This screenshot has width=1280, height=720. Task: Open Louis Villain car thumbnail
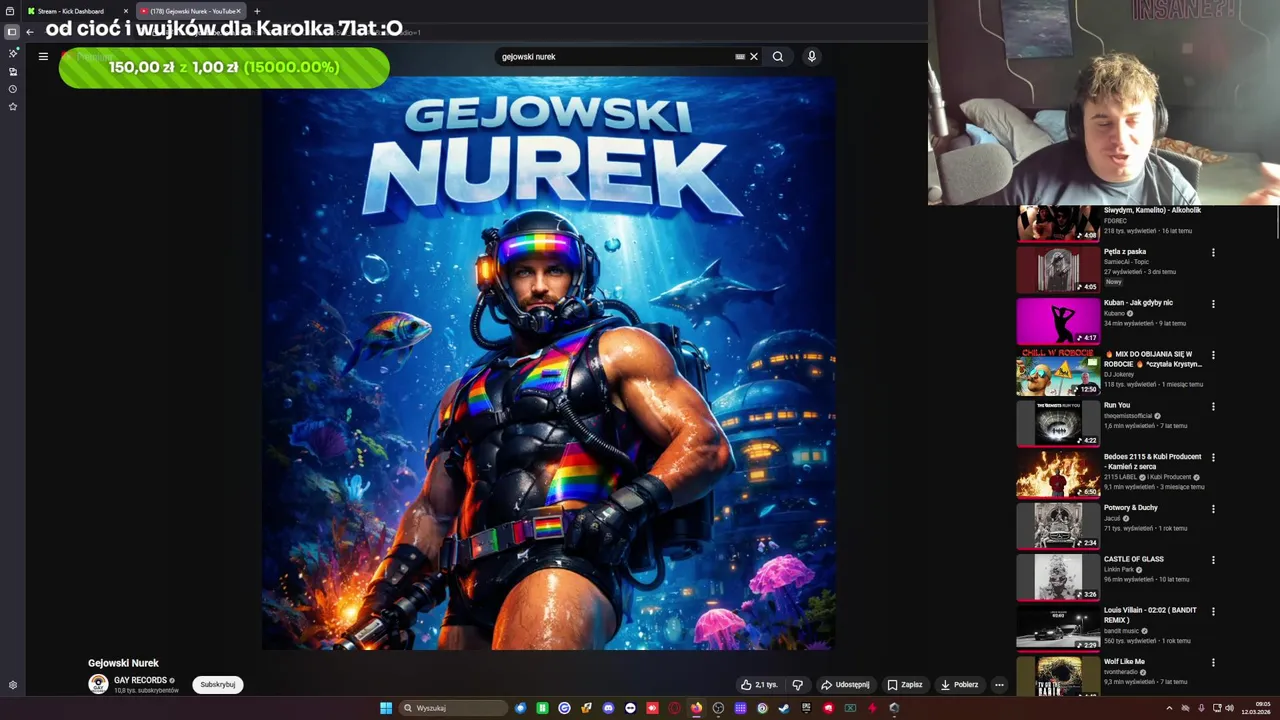coord(1058,628)
